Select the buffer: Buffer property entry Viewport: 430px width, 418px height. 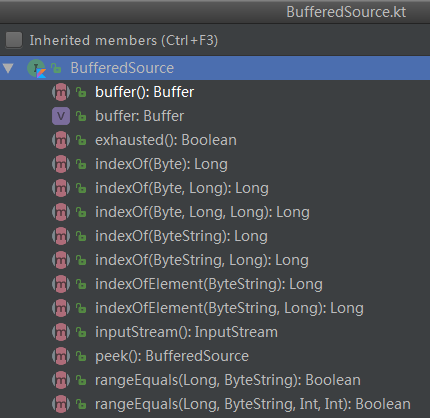pyautogui.click(x=139, y=116)
